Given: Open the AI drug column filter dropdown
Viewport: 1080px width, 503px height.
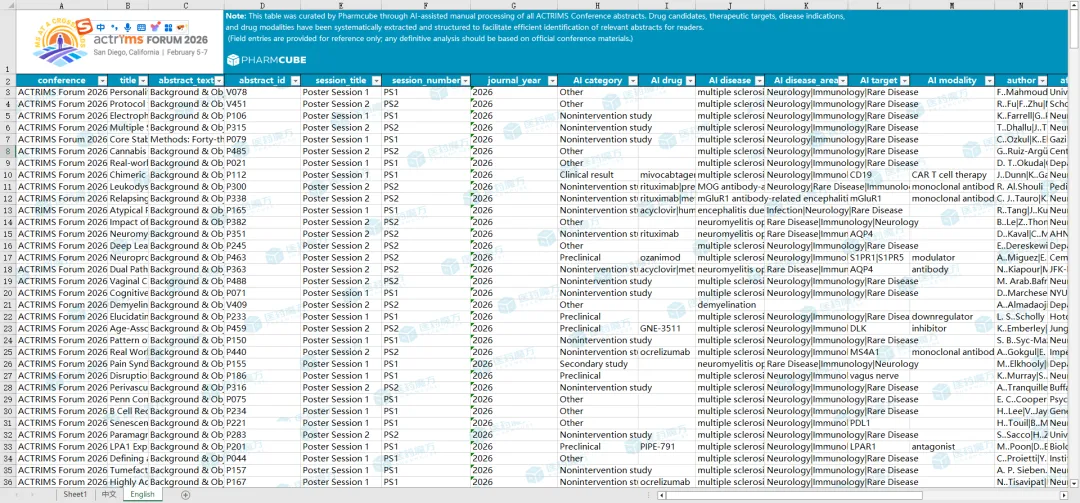Looking at the screenshot, I should [689, 81].
